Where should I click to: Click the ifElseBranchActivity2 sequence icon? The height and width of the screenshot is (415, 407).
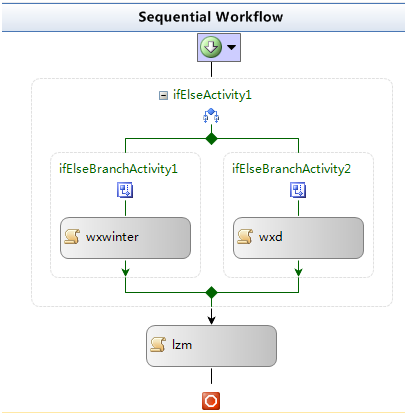pyautogui.click(x=298, y=190)
